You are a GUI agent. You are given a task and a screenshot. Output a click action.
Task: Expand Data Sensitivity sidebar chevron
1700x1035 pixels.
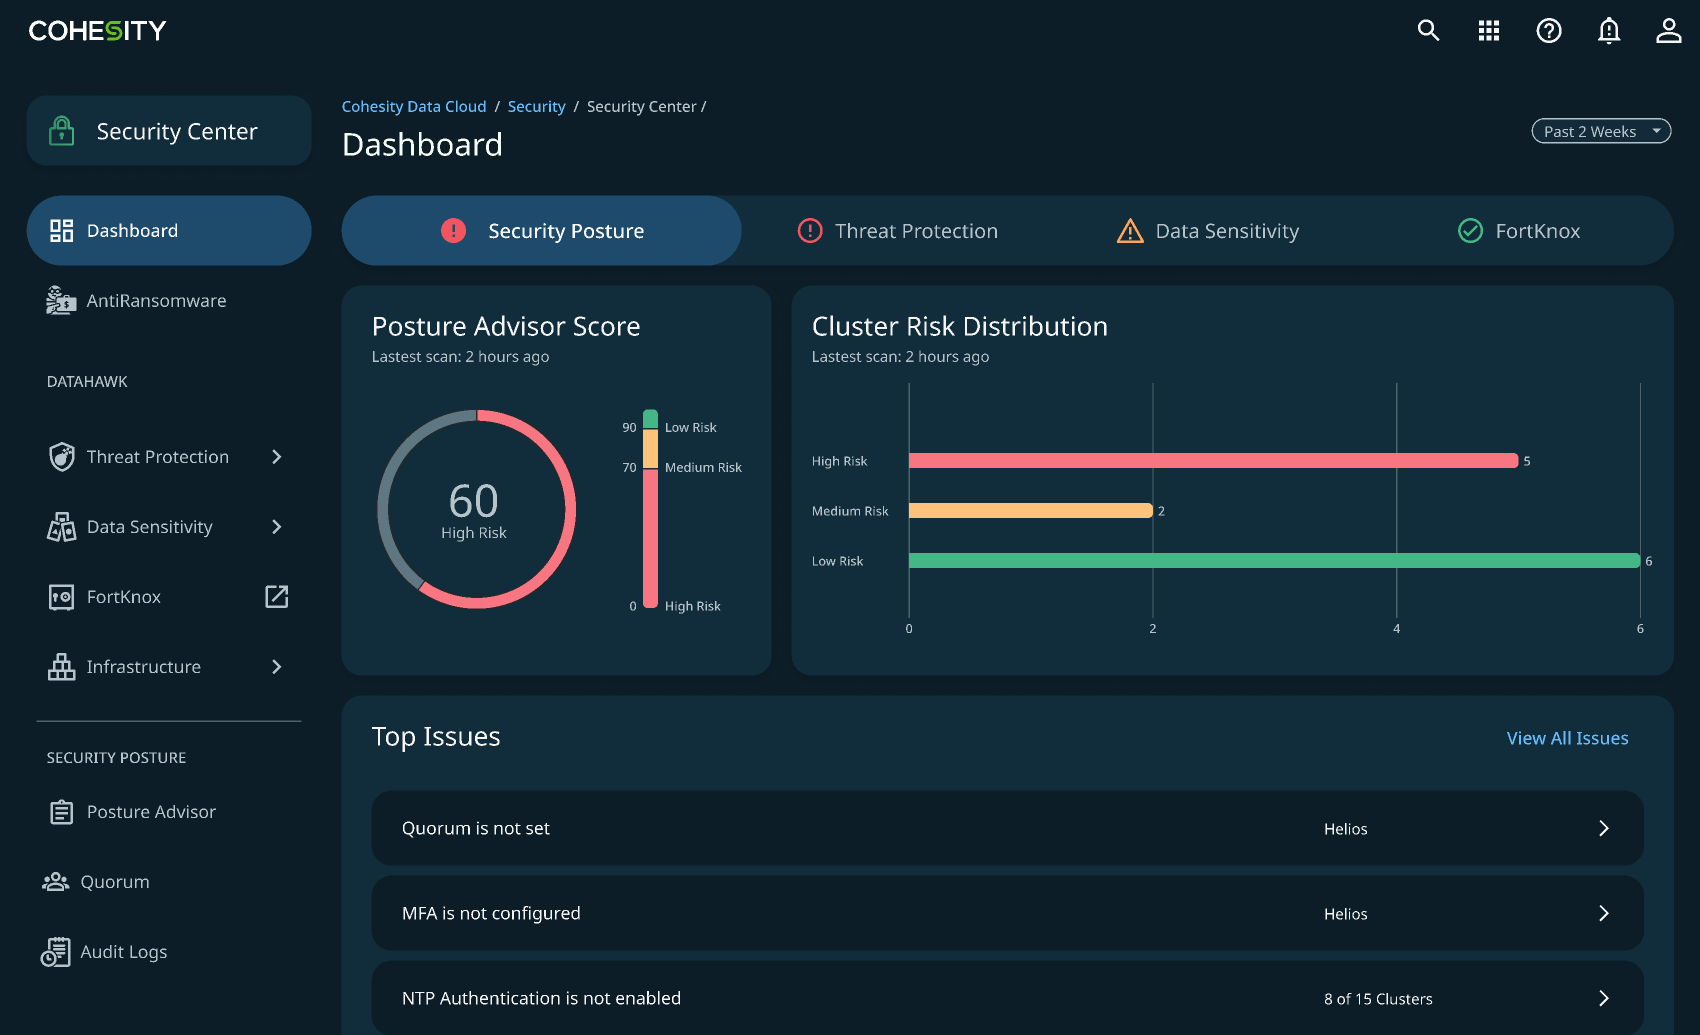click(277, 527)
